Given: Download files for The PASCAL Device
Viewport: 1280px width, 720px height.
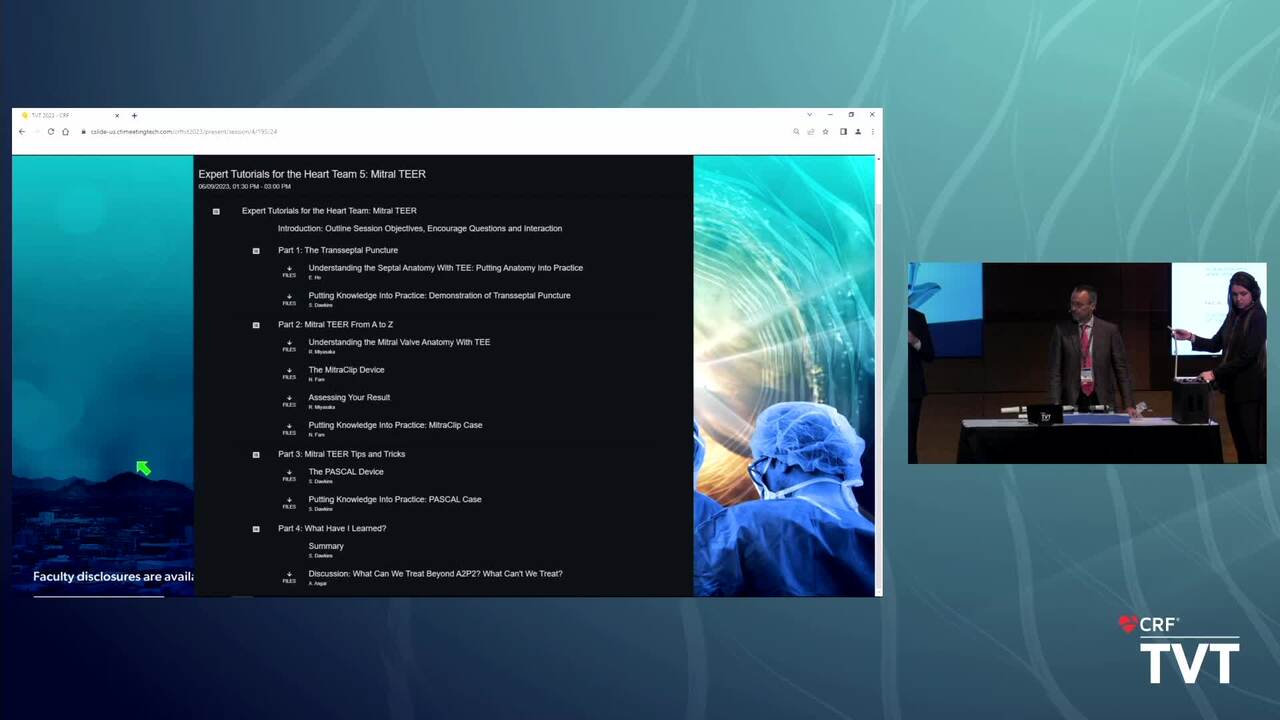Looking at the screenshot, I should coord(289,475).
